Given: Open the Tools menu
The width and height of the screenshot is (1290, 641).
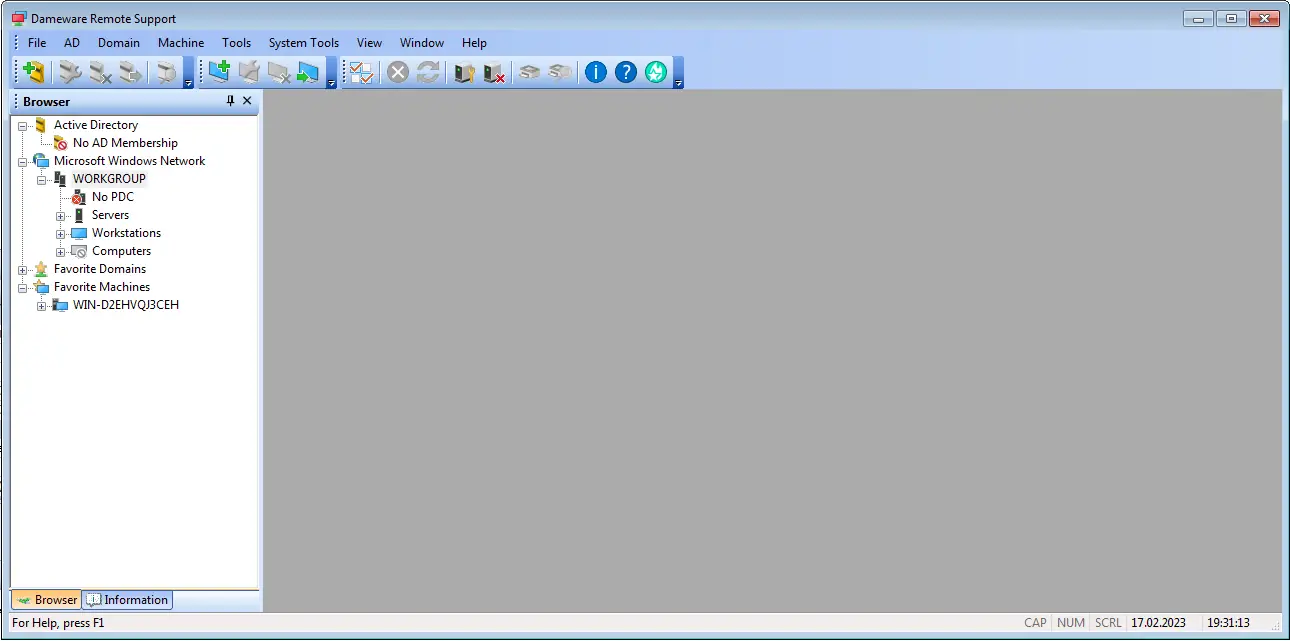Looking at the screenshot, I should tap(237, 43).
